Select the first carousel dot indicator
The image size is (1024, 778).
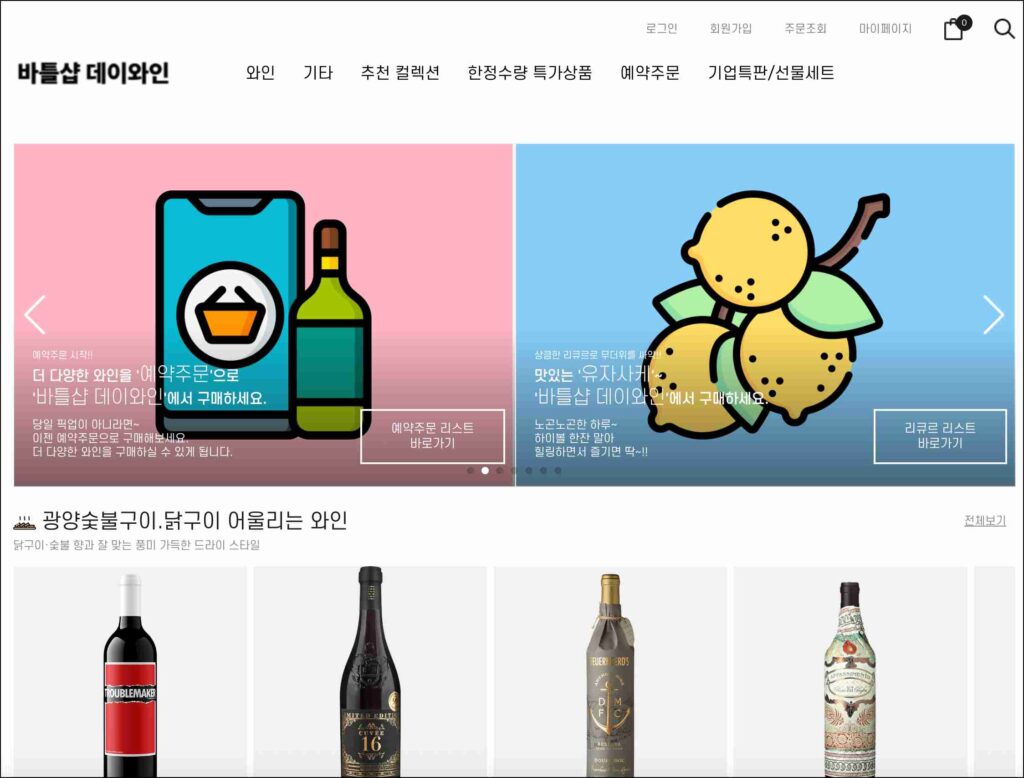[470, 470]
